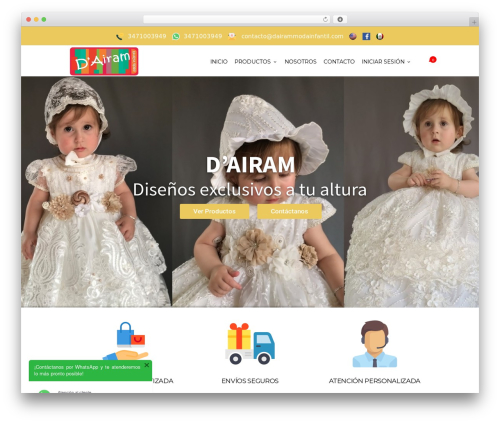Click the left baby dress hero photo
The image size is (500, 423).
96,192
